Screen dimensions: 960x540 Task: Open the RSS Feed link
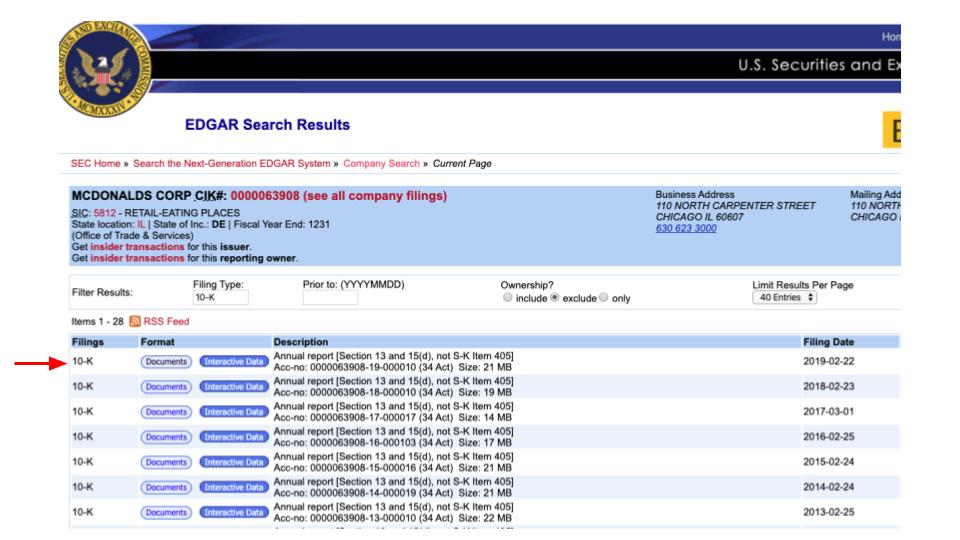click(x=166, y=321)
